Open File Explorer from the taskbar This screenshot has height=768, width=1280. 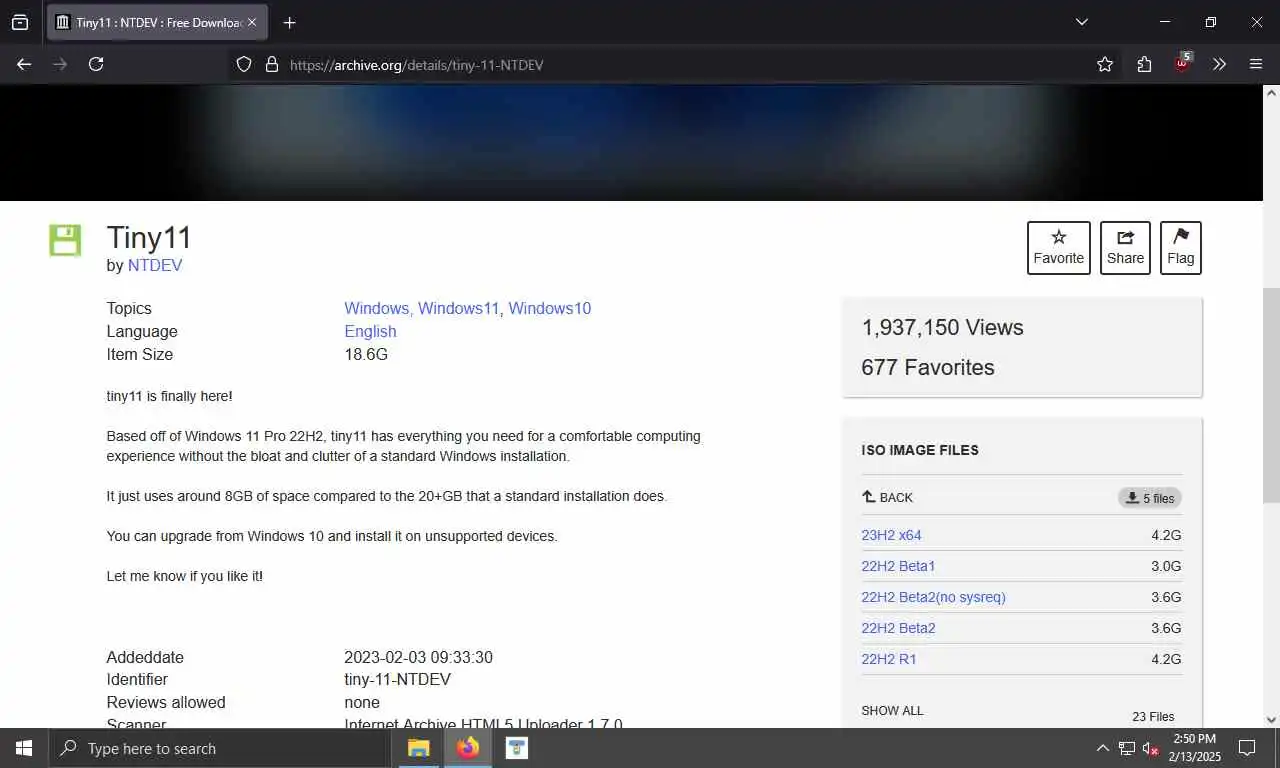click(419, 748)
